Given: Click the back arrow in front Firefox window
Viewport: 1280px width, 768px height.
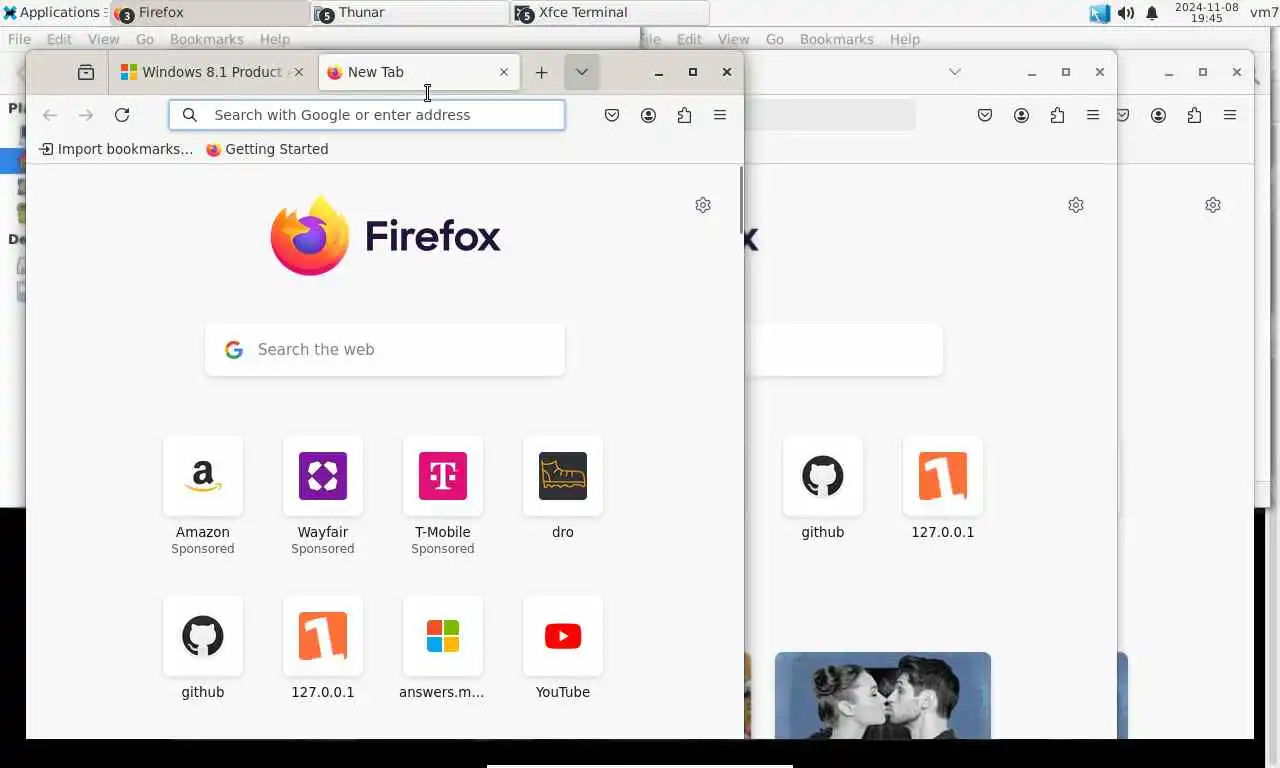Looking at the screenshot, I should click(x=50, y=115).
